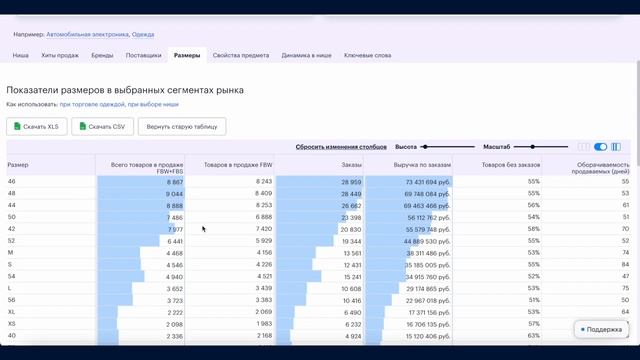Select size cell S
This screenshot has height=360, width=640.
coord(10,264)
